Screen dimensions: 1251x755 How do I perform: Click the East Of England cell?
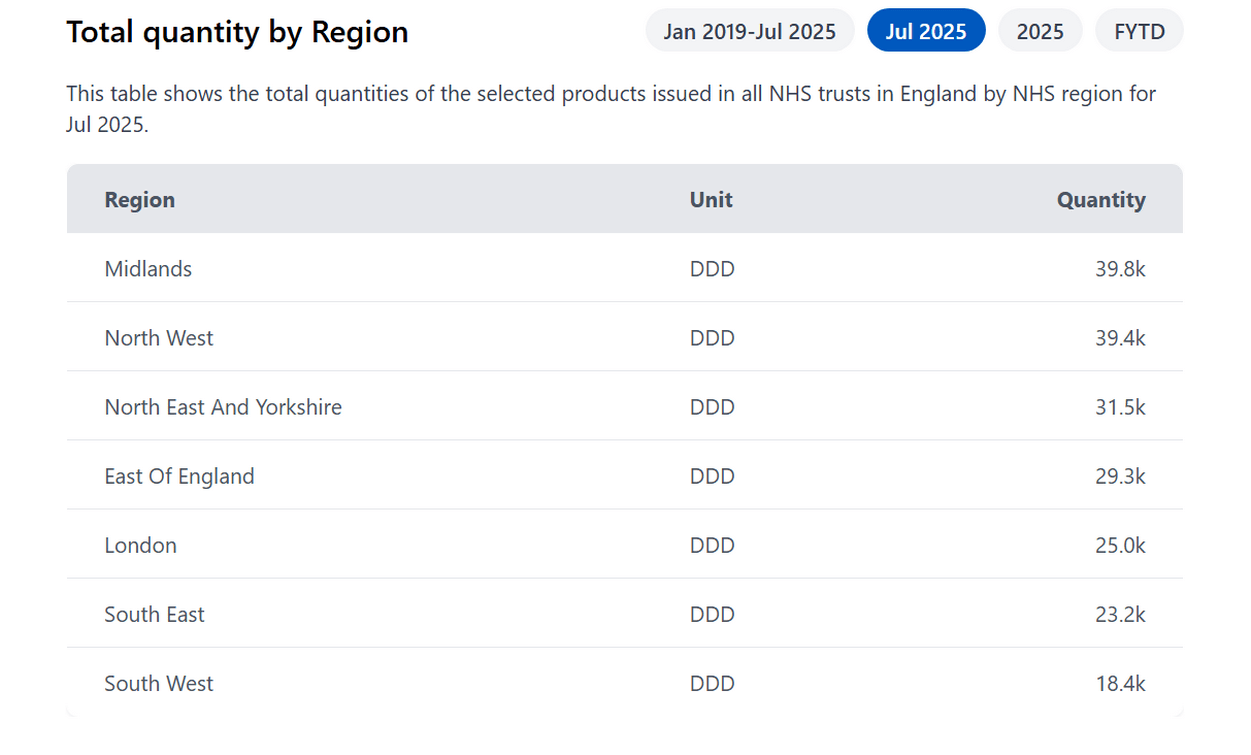click(x=179, y=476)
